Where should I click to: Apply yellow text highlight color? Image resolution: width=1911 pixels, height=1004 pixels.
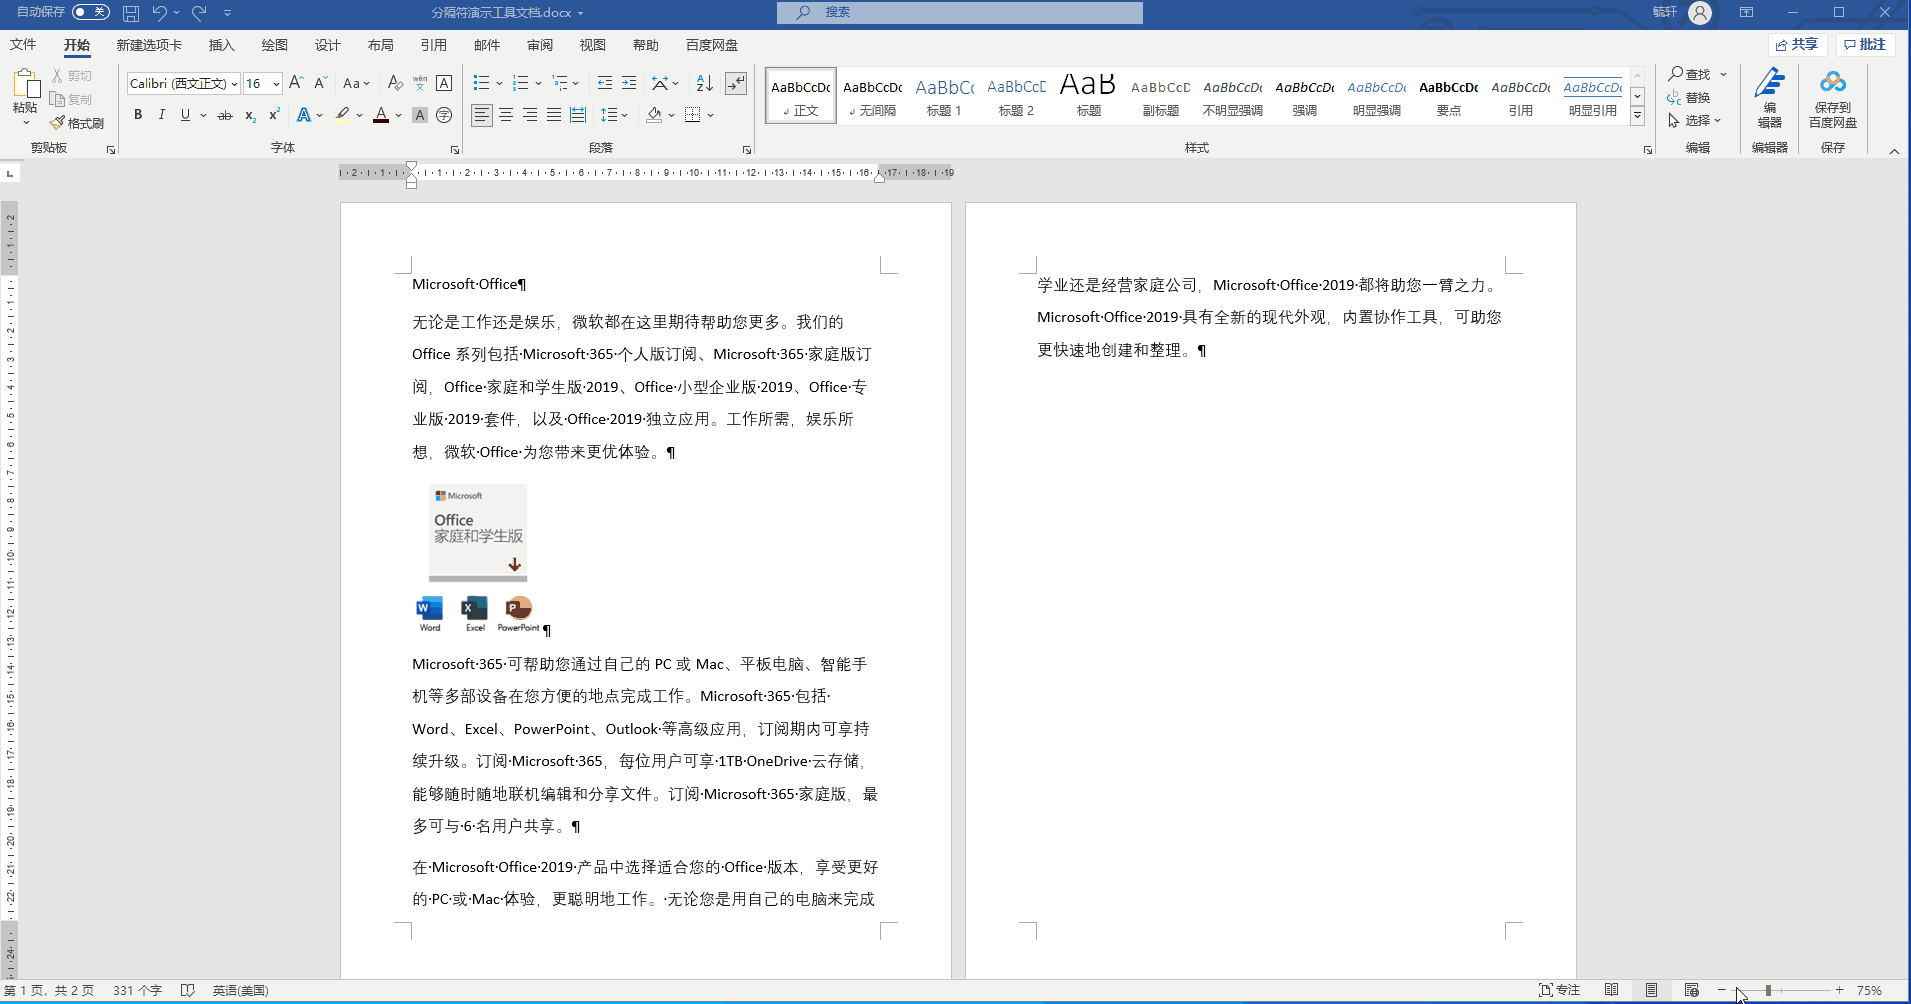pos(343,115)
